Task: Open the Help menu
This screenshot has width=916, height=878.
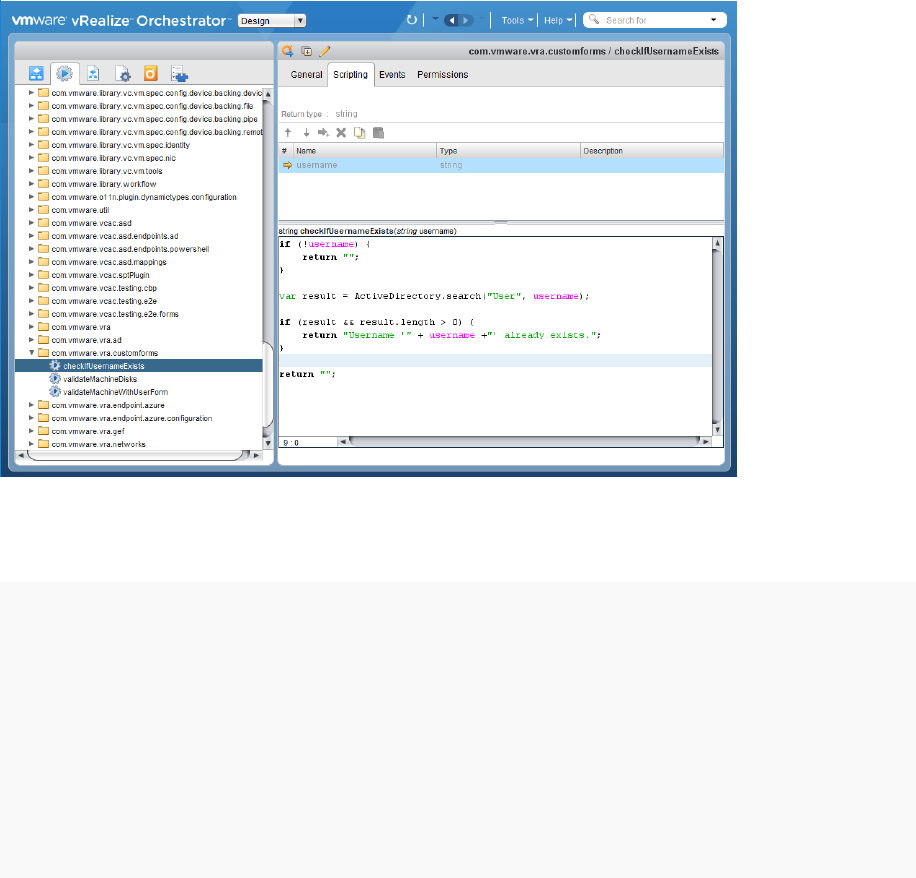Action: point(558,20)
